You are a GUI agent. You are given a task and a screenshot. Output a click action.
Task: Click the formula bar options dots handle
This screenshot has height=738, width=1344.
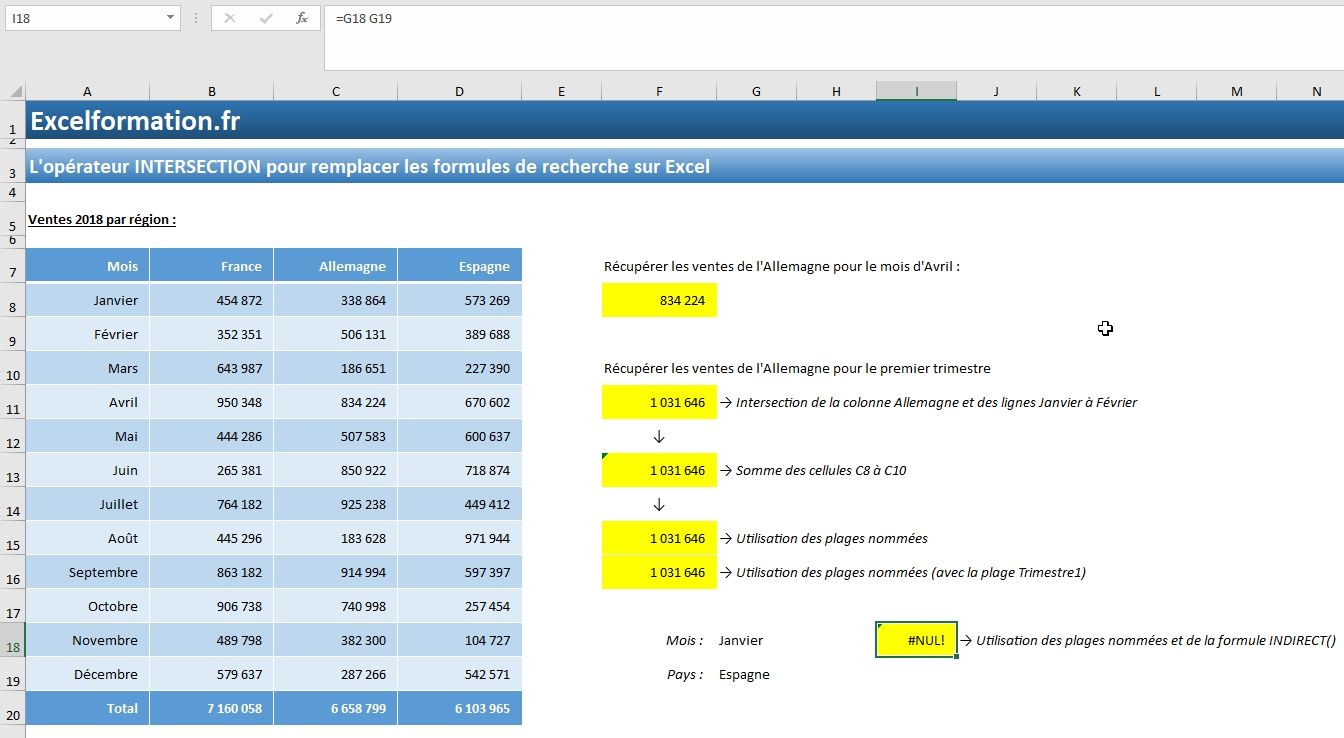pyautogui.click(x=195, y=18)
